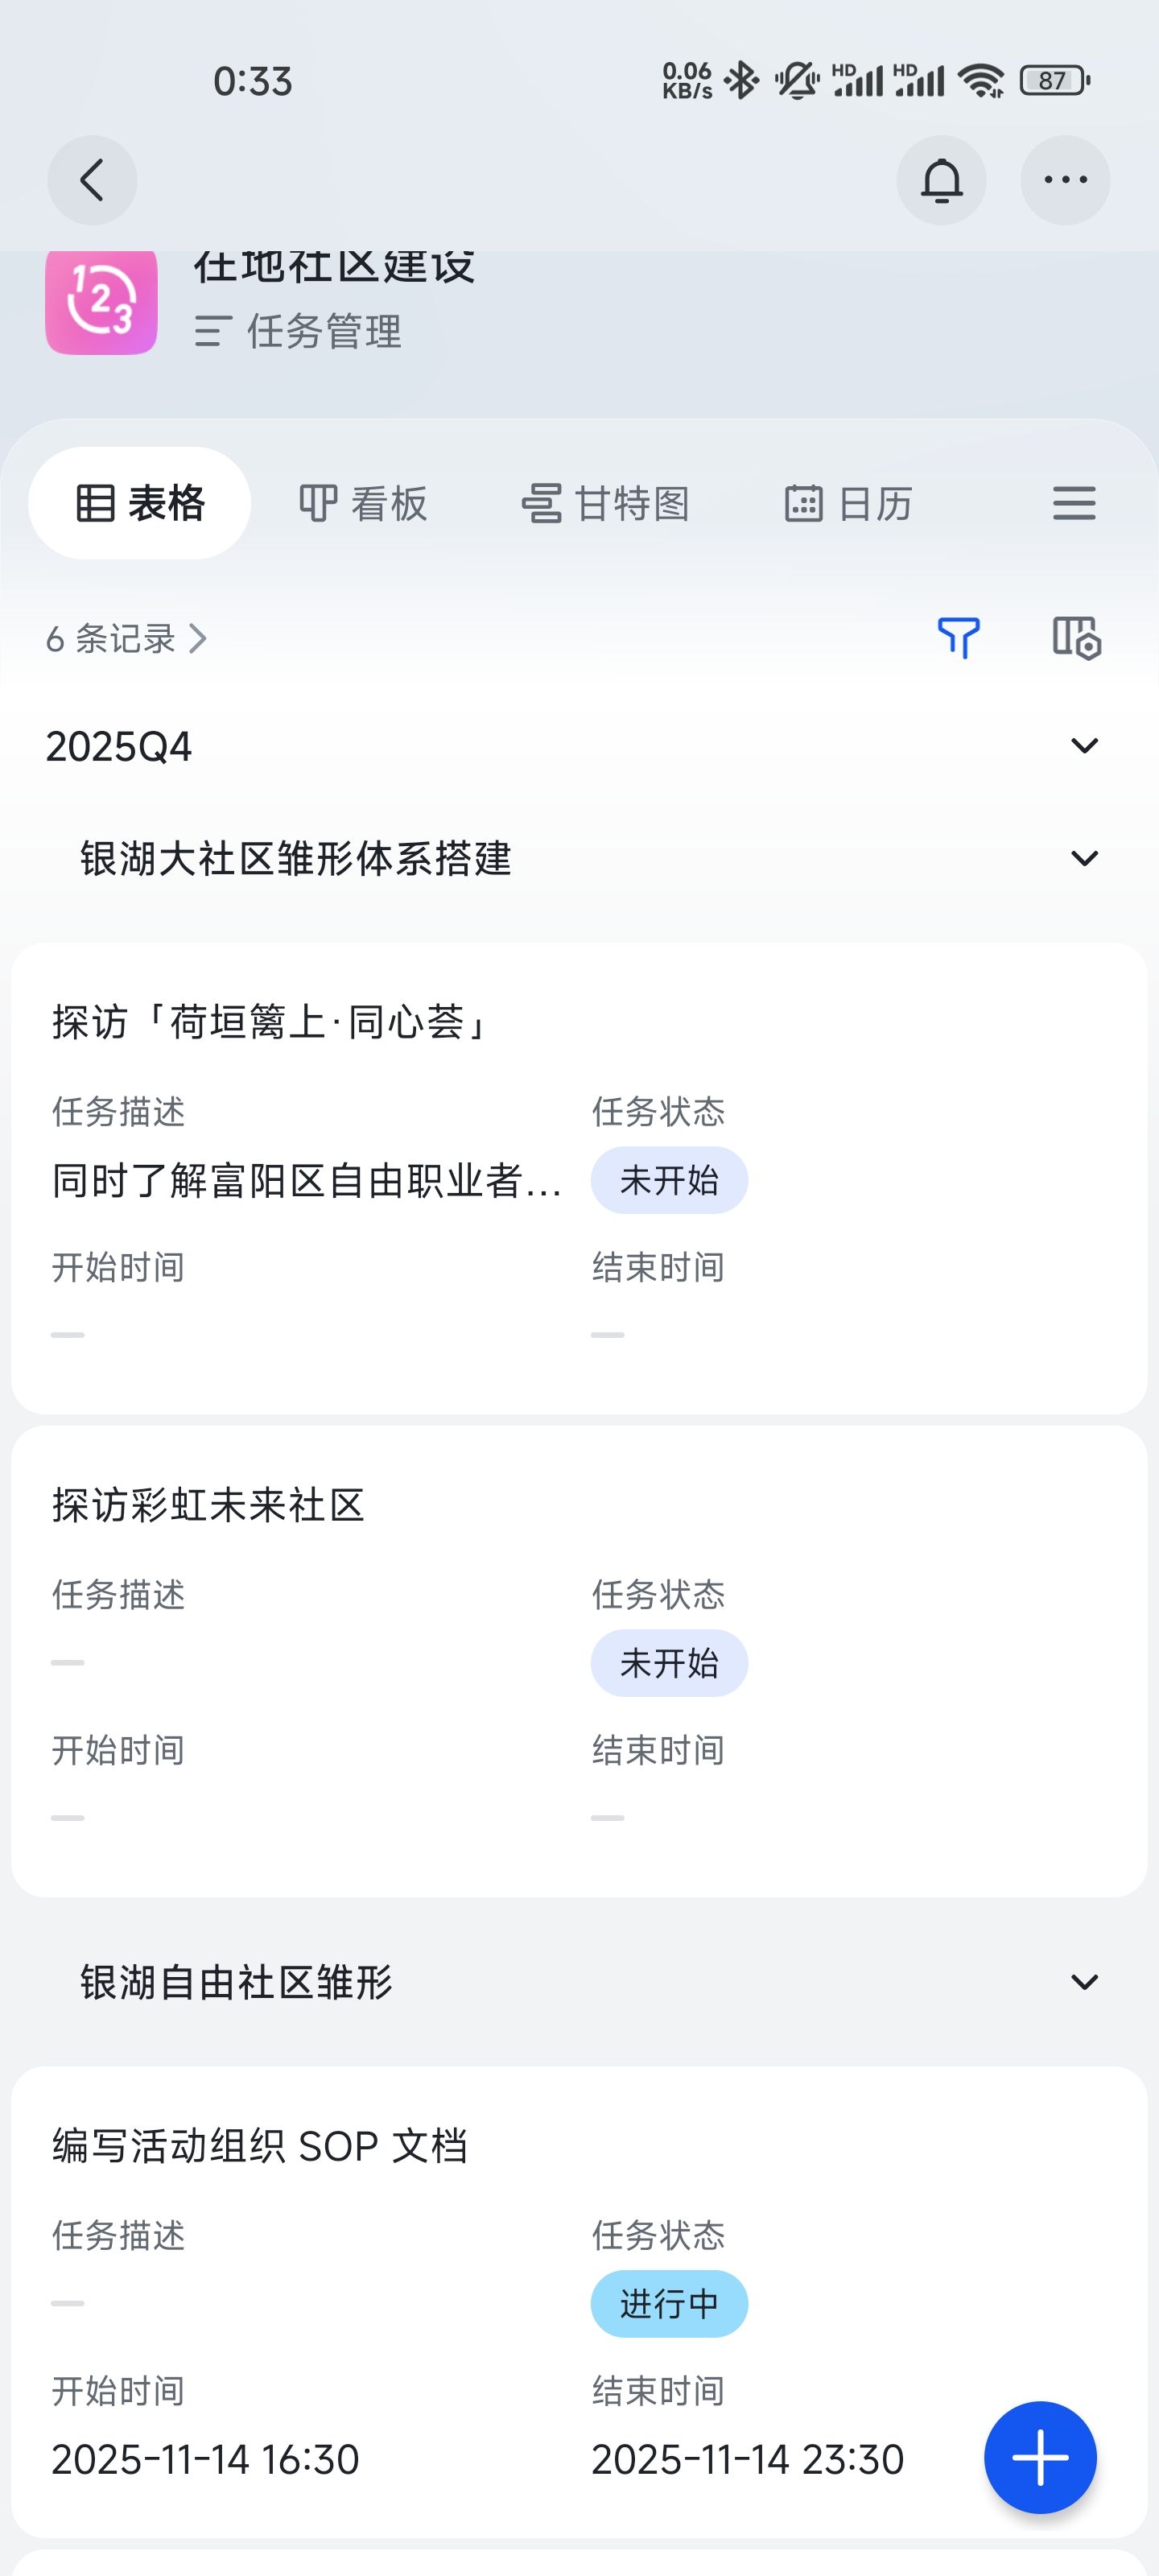Switch to the 甘特图 view tab

pyautogui.click(x=606, y=503)
